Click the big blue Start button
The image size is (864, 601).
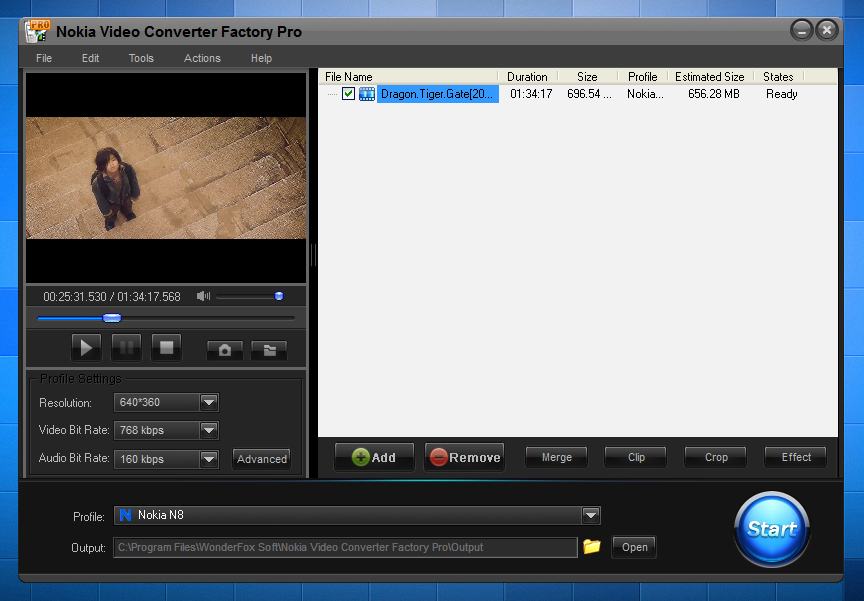[771, 529]
